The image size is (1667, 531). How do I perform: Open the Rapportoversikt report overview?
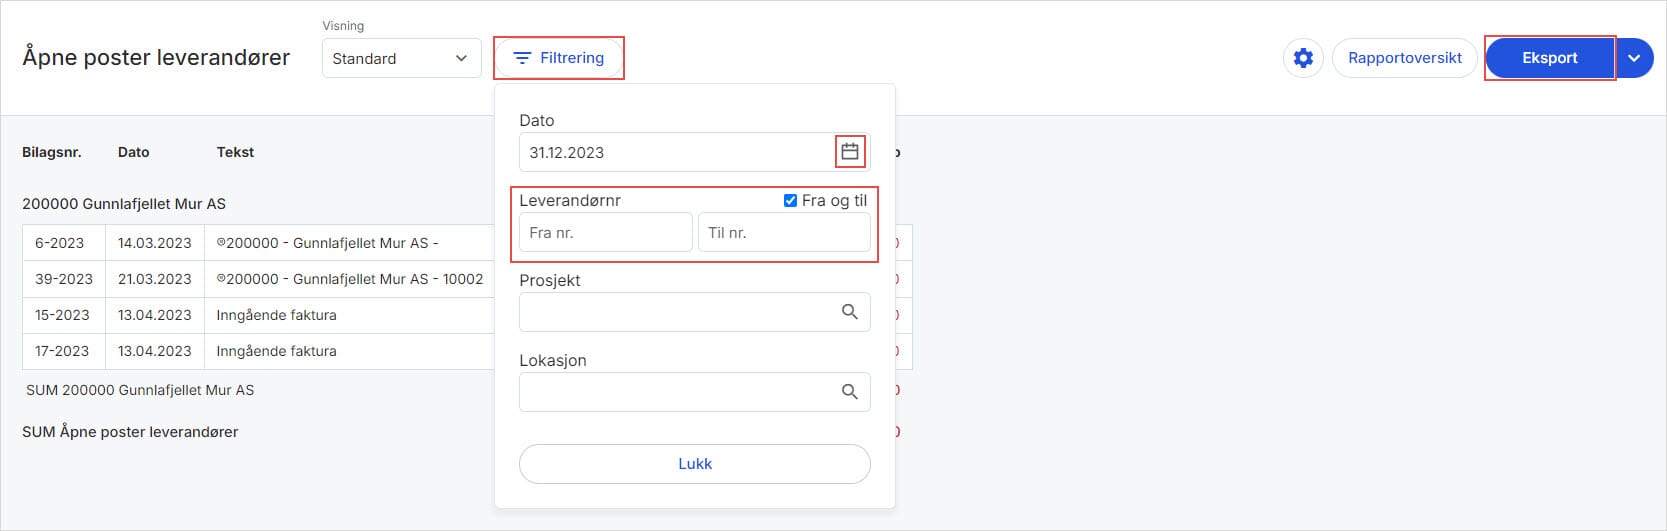coord(1404,58)
